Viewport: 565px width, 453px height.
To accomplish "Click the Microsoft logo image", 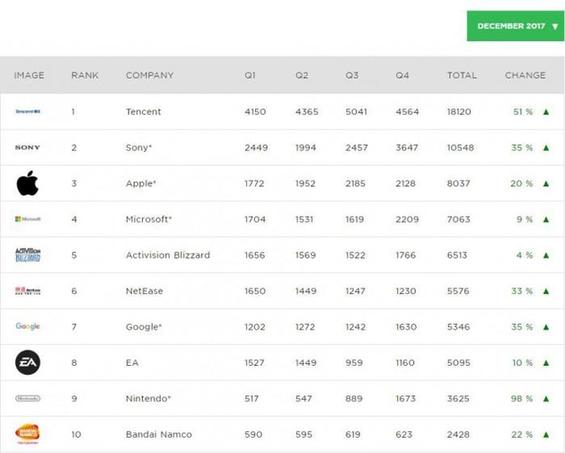I will [28, 219].
